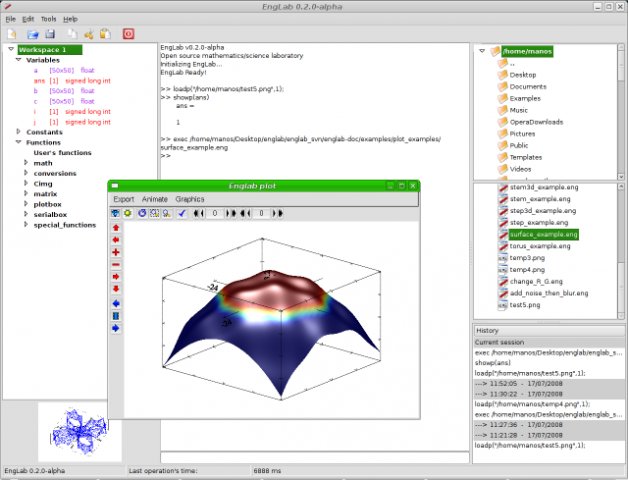Open the Help menu
Screen dimensions: 628x480
[x=70, y=19]
